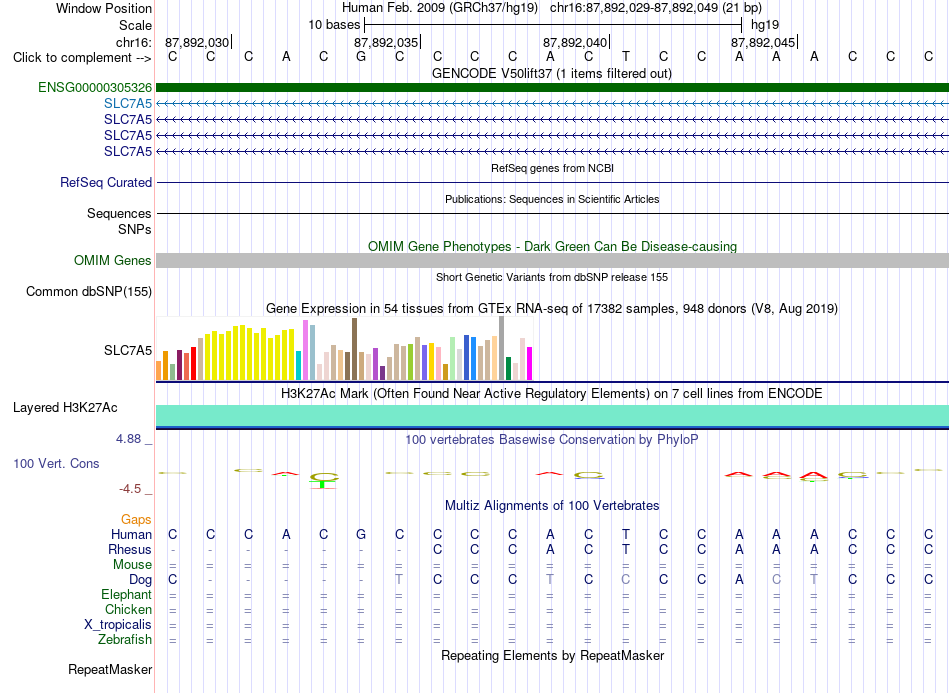Click the Basewise Conservation by PhyloP title
Screen dimensions: 950x693
[x=552, y=439]
